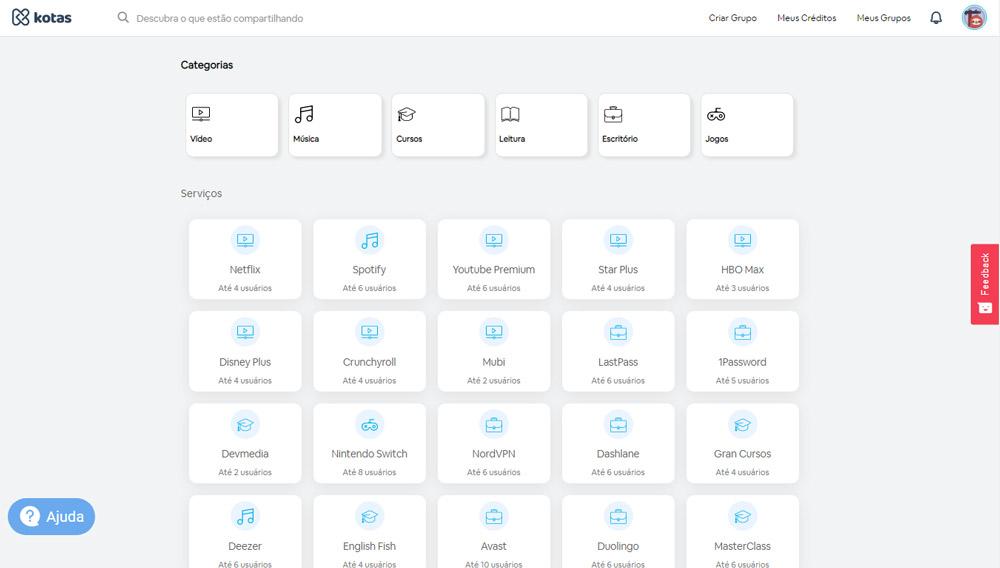This screenshot has height=568, width=1000.
Task: Click 'Até 5 usuários' under 1Password
Action: tap(742, 381)
